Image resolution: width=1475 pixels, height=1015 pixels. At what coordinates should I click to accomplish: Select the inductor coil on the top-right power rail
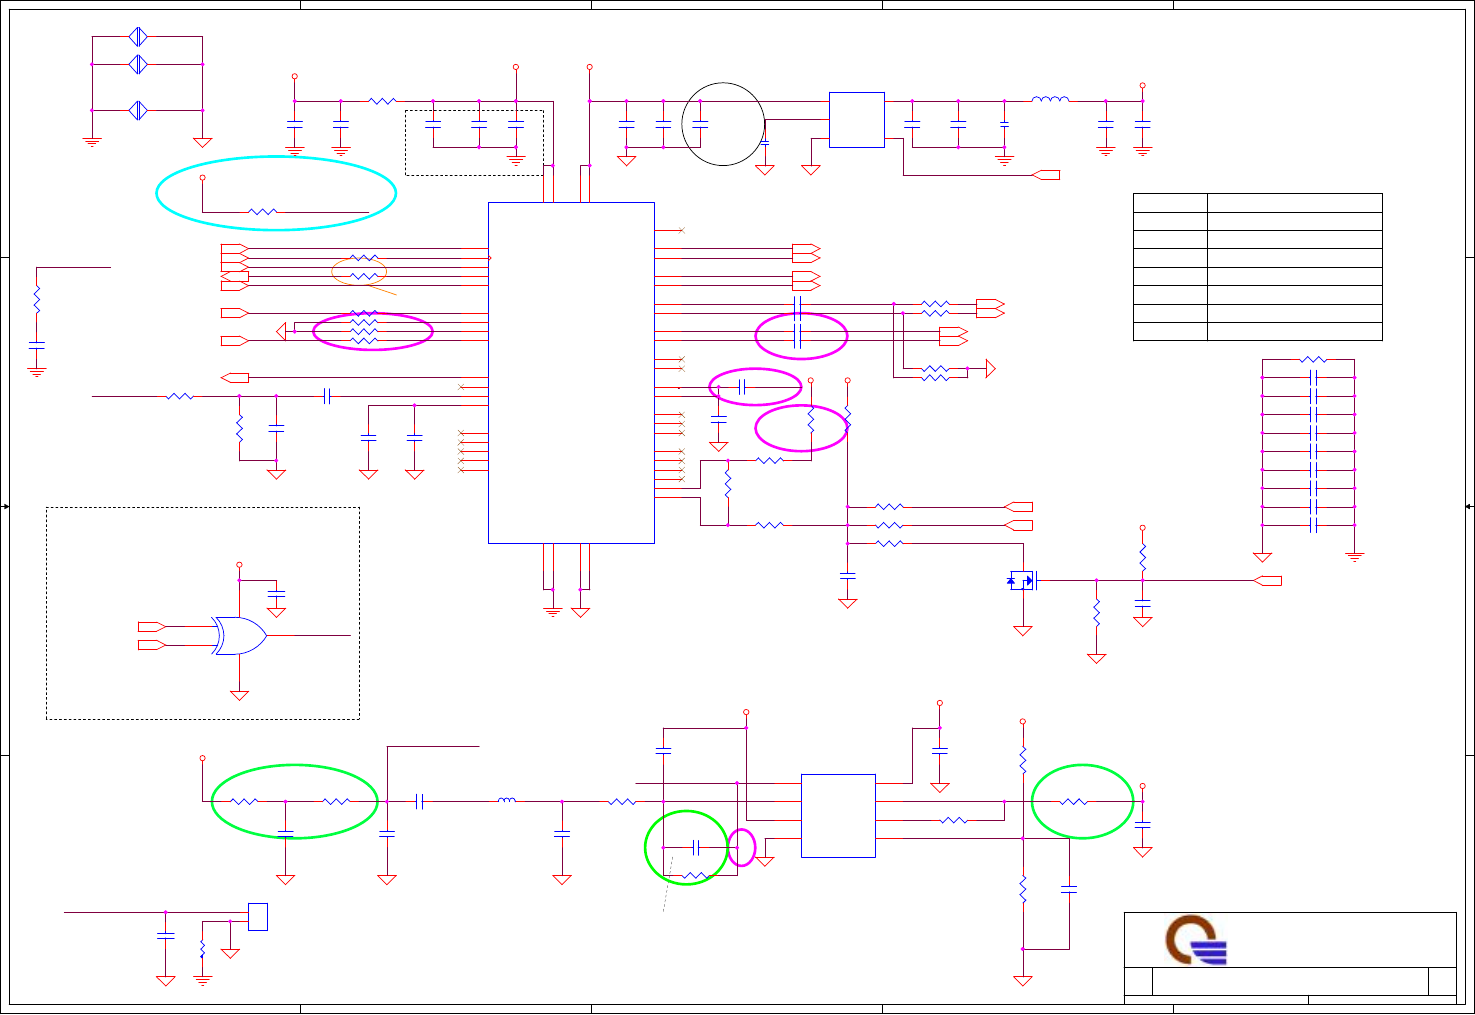click(x=1050, y=99)
